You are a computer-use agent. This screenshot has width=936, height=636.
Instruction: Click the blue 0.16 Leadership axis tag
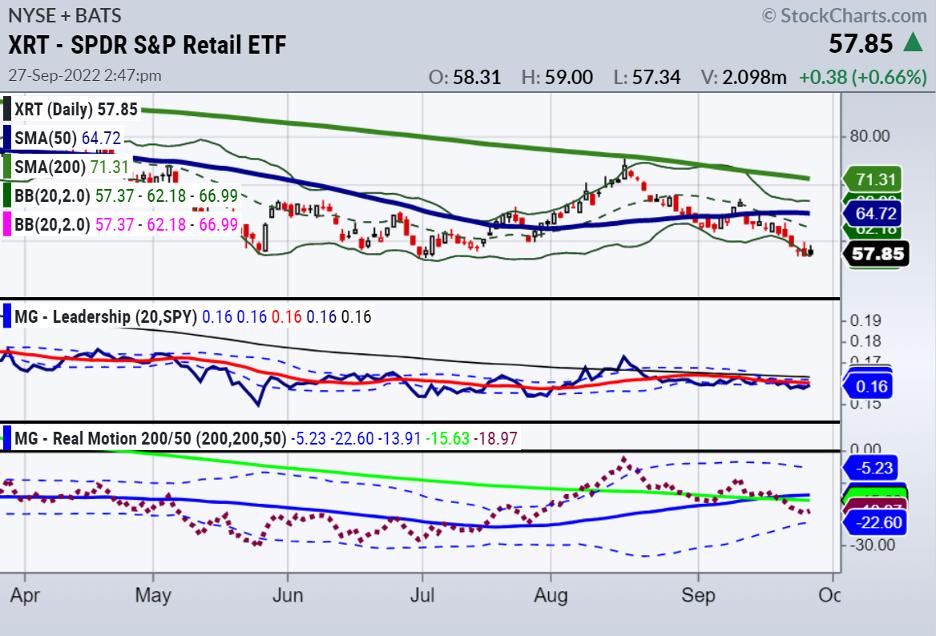pos(869,386)
